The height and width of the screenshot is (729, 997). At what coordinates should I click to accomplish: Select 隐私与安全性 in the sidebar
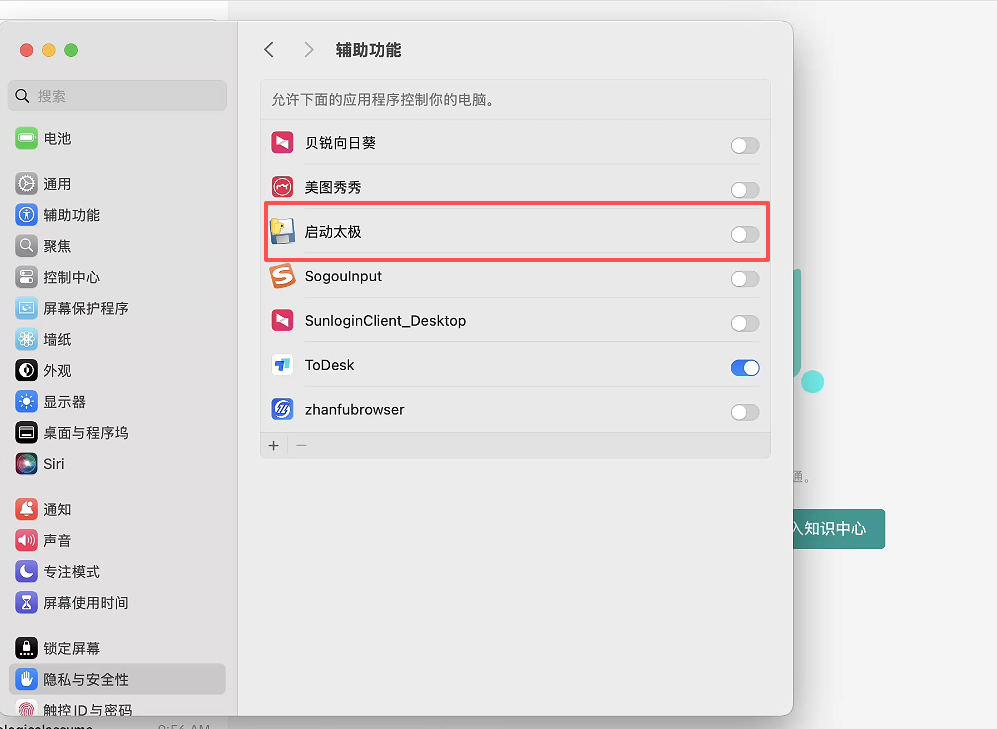[86, 680]
